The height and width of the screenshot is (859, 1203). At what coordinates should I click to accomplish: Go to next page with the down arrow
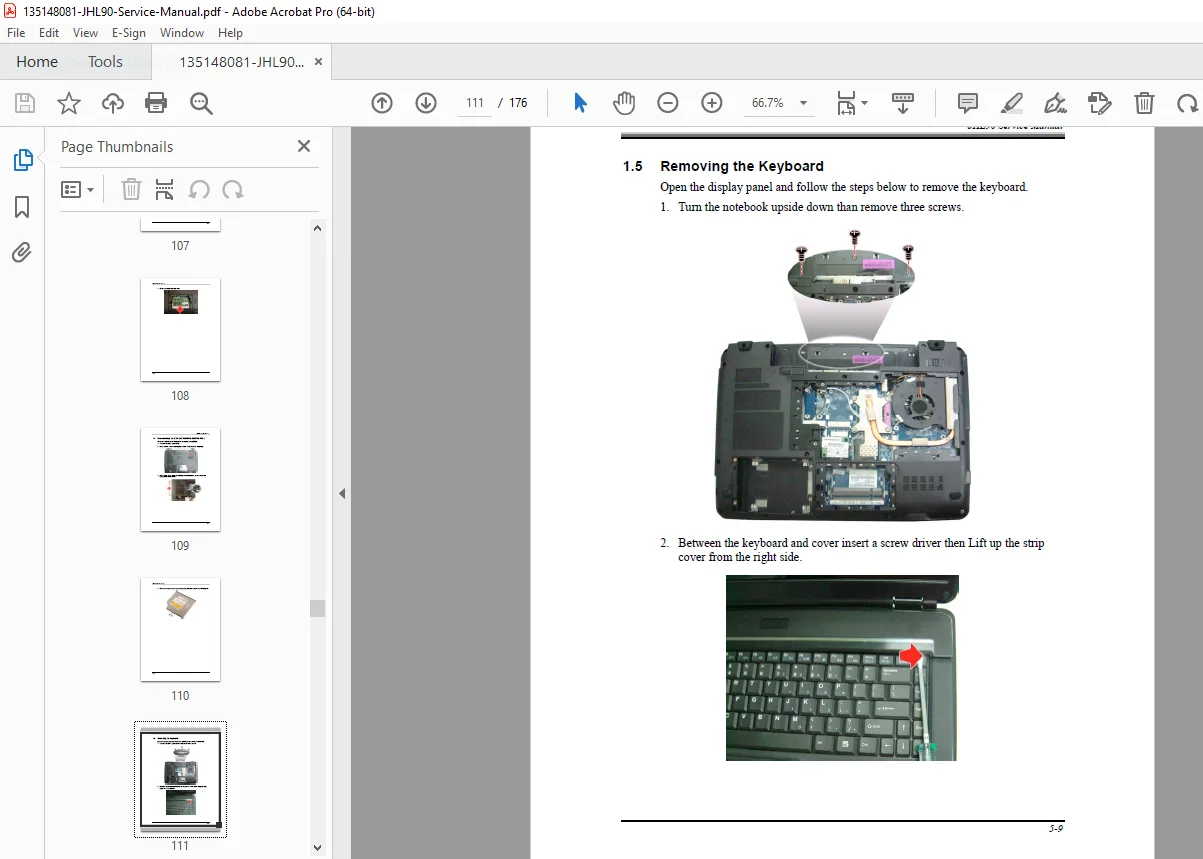426,103
